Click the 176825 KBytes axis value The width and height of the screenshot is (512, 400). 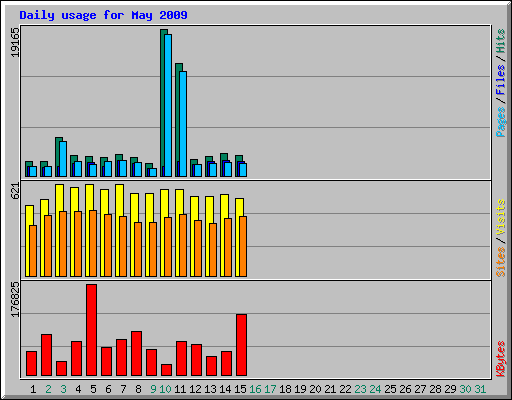pyautogui.click(x=15, y=299)
